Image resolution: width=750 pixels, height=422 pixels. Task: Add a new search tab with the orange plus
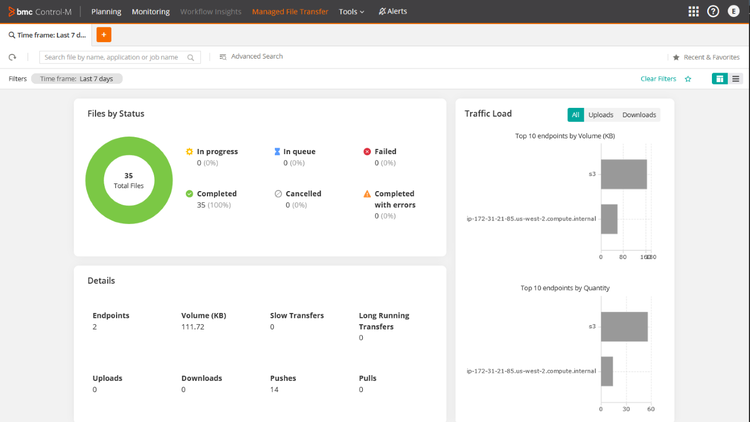point(104,34)
